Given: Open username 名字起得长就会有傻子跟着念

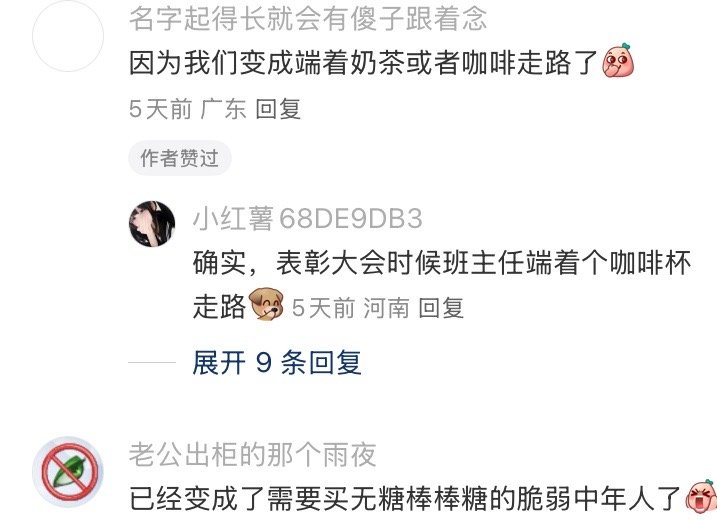Looking at the screenshot, I should [308, 19].
